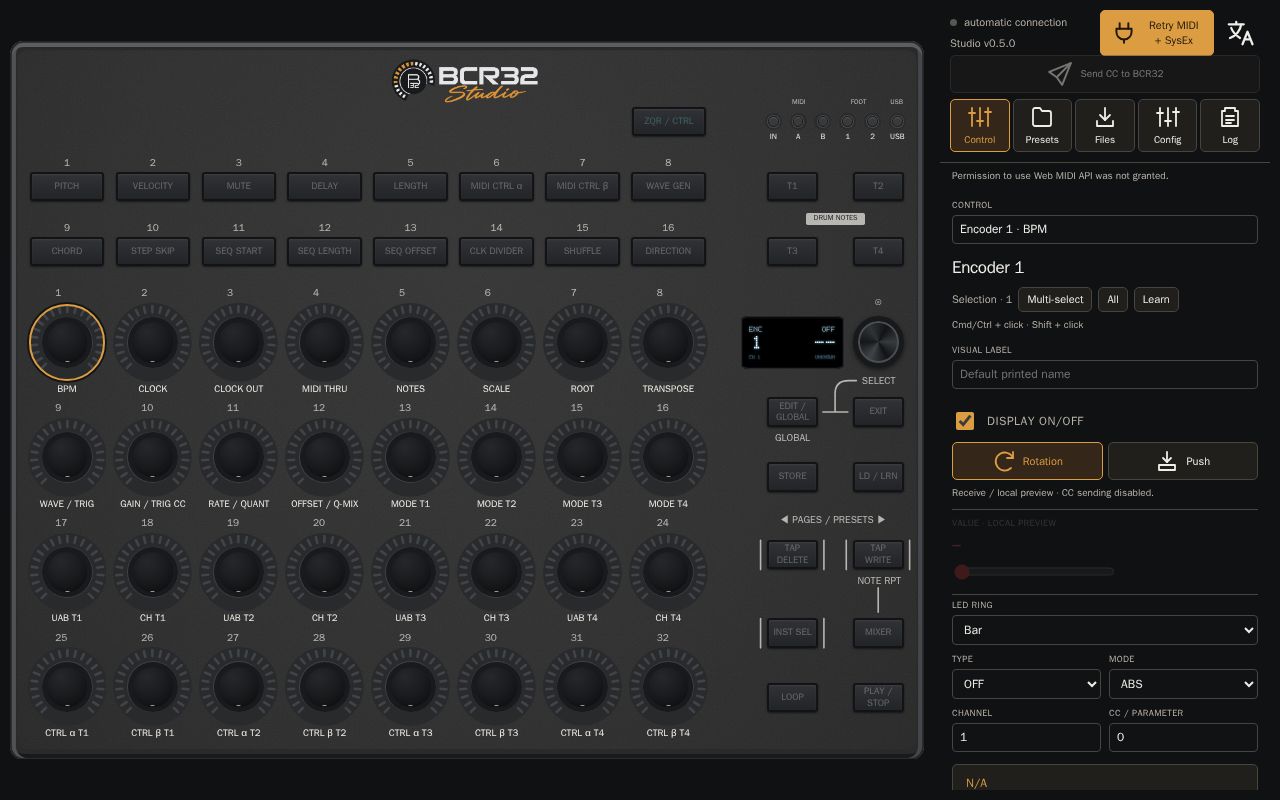
Task: Select the Rotation mode toggle
Action: coord(1027,461)
